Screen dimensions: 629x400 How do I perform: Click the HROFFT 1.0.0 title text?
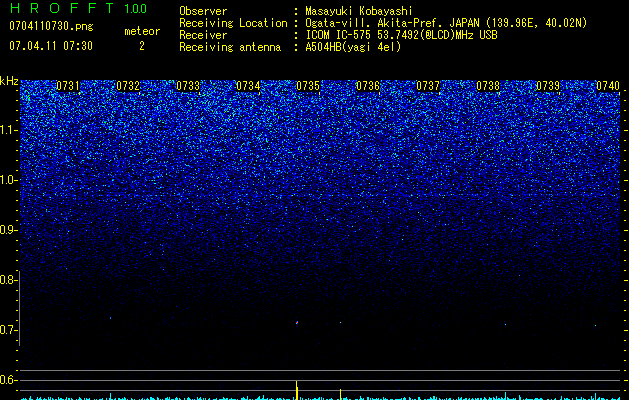coord(78,8)
